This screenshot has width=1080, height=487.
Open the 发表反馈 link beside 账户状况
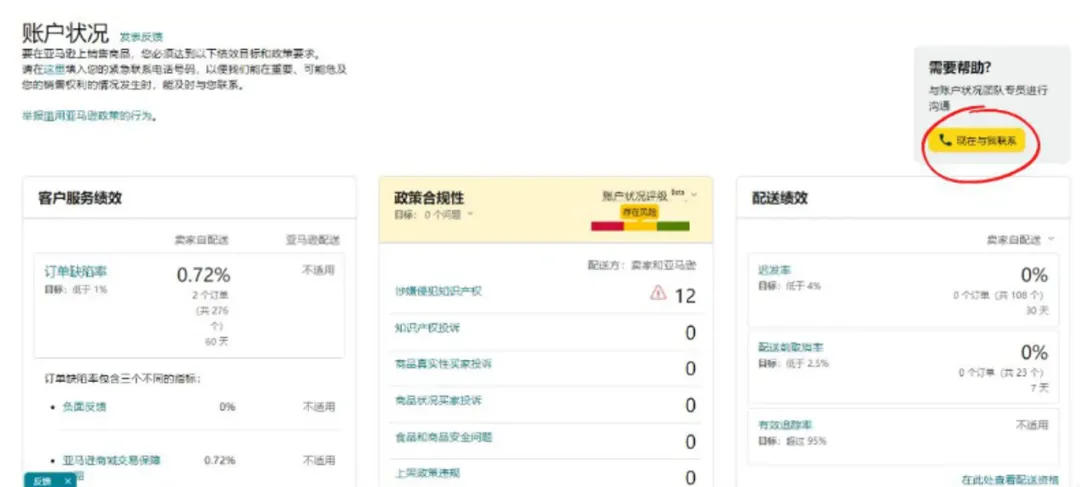coord(141,37)
